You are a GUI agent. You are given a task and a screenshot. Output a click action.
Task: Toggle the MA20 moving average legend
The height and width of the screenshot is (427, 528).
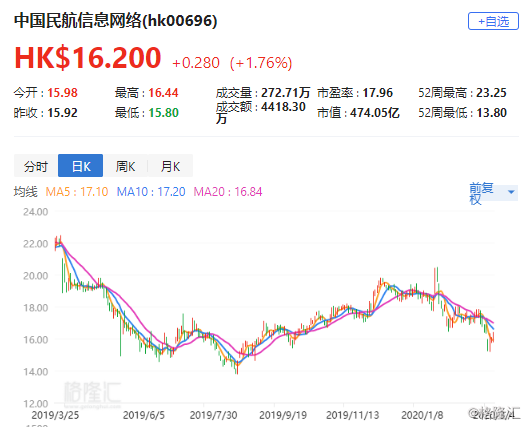(228, 192)
